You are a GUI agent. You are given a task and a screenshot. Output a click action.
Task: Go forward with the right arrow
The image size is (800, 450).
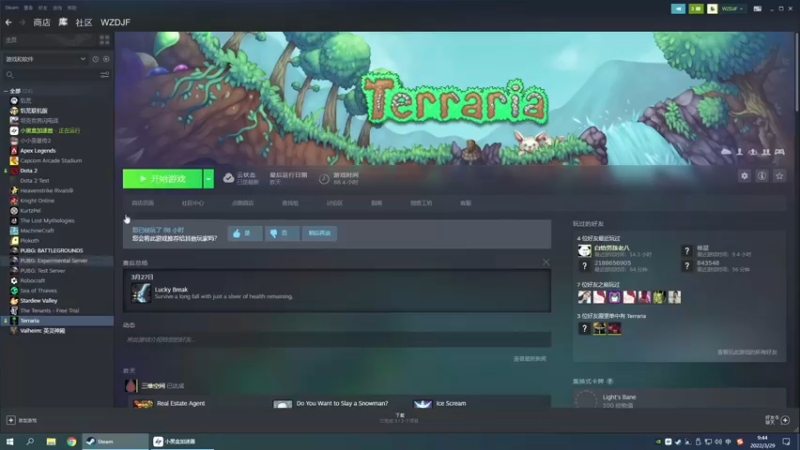tap(22, 22)
